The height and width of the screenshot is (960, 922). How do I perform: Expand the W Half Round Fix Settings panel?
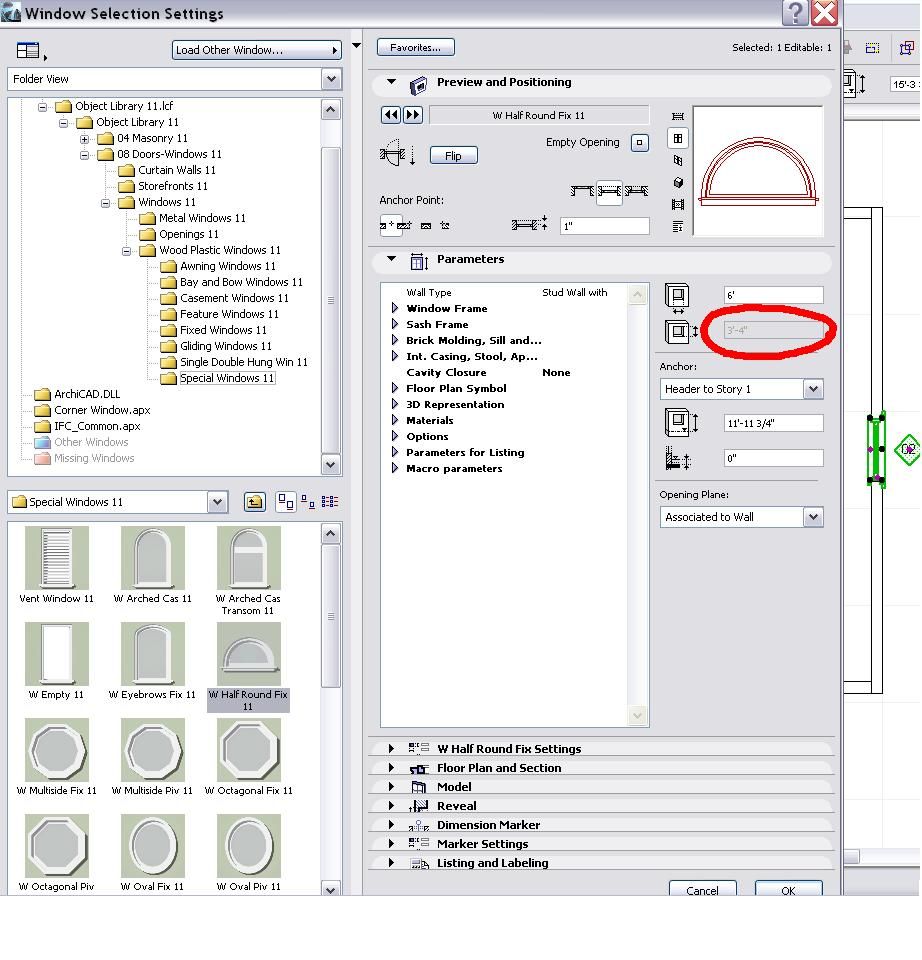point(391,748)
